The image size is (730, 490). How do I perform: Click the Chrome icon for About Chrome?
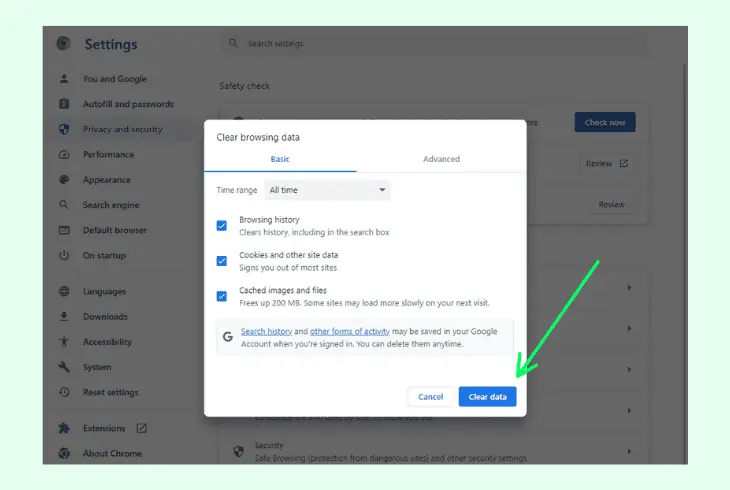64,453
